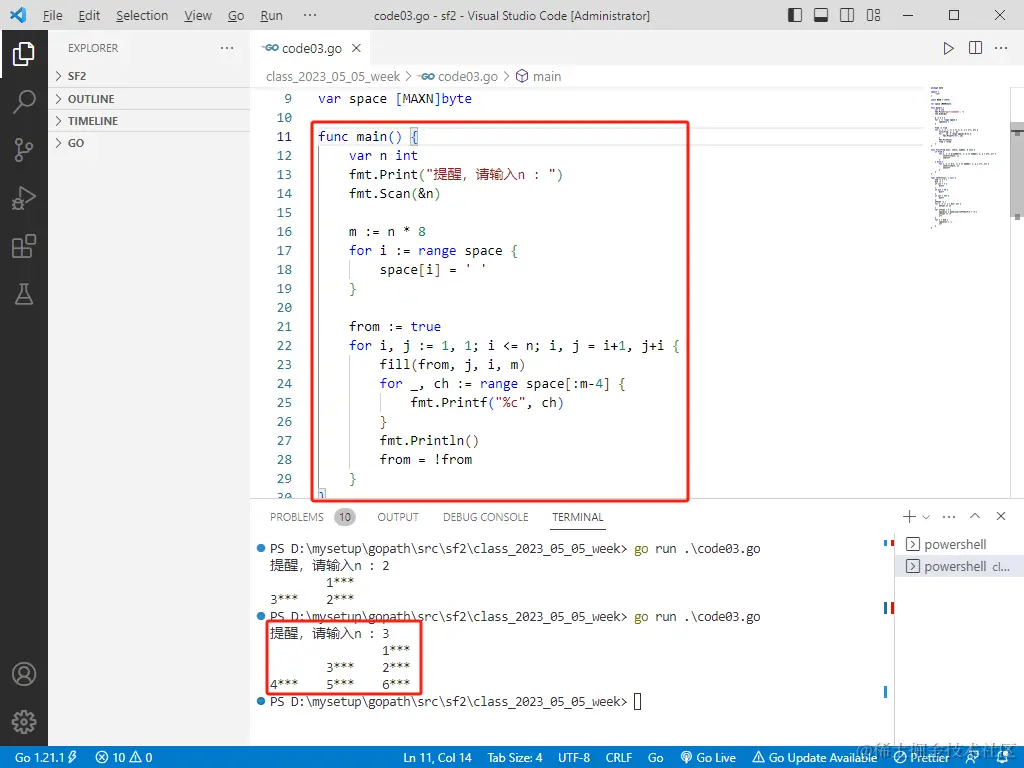Show more menu bar items ellipsis
Viewport: 1024px width, 768px height.
pos(310,15)
